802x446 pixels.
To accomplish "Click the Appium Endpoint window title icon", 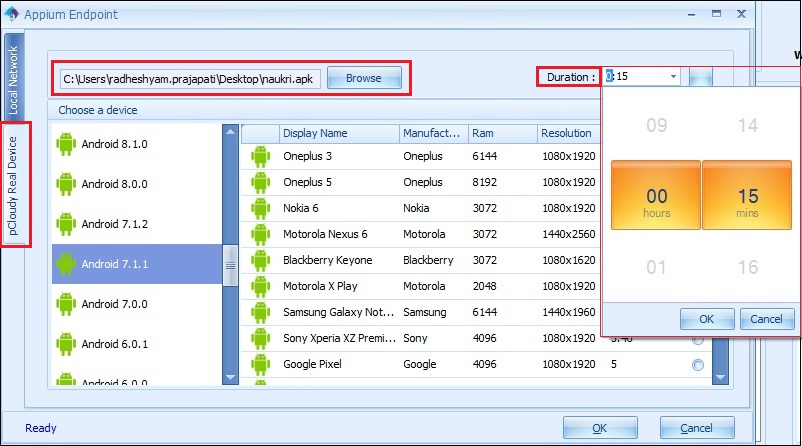I will (x=11, y=14).
